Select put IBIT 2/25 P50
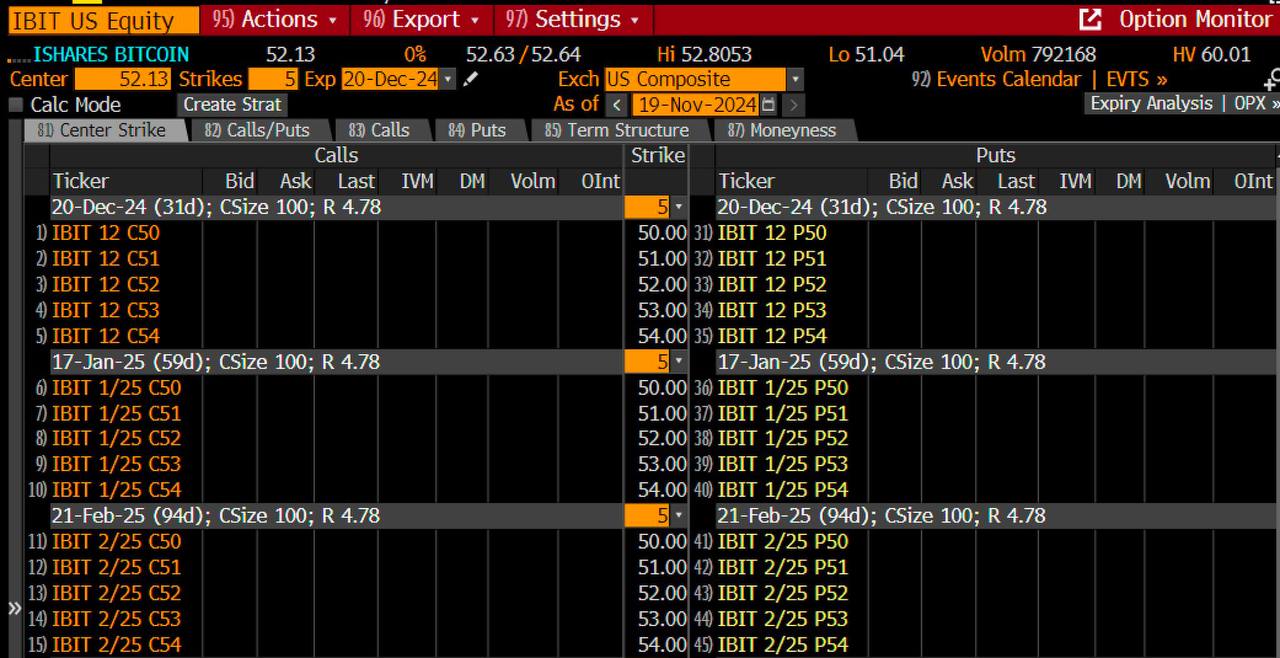 [x=783, y=542]
